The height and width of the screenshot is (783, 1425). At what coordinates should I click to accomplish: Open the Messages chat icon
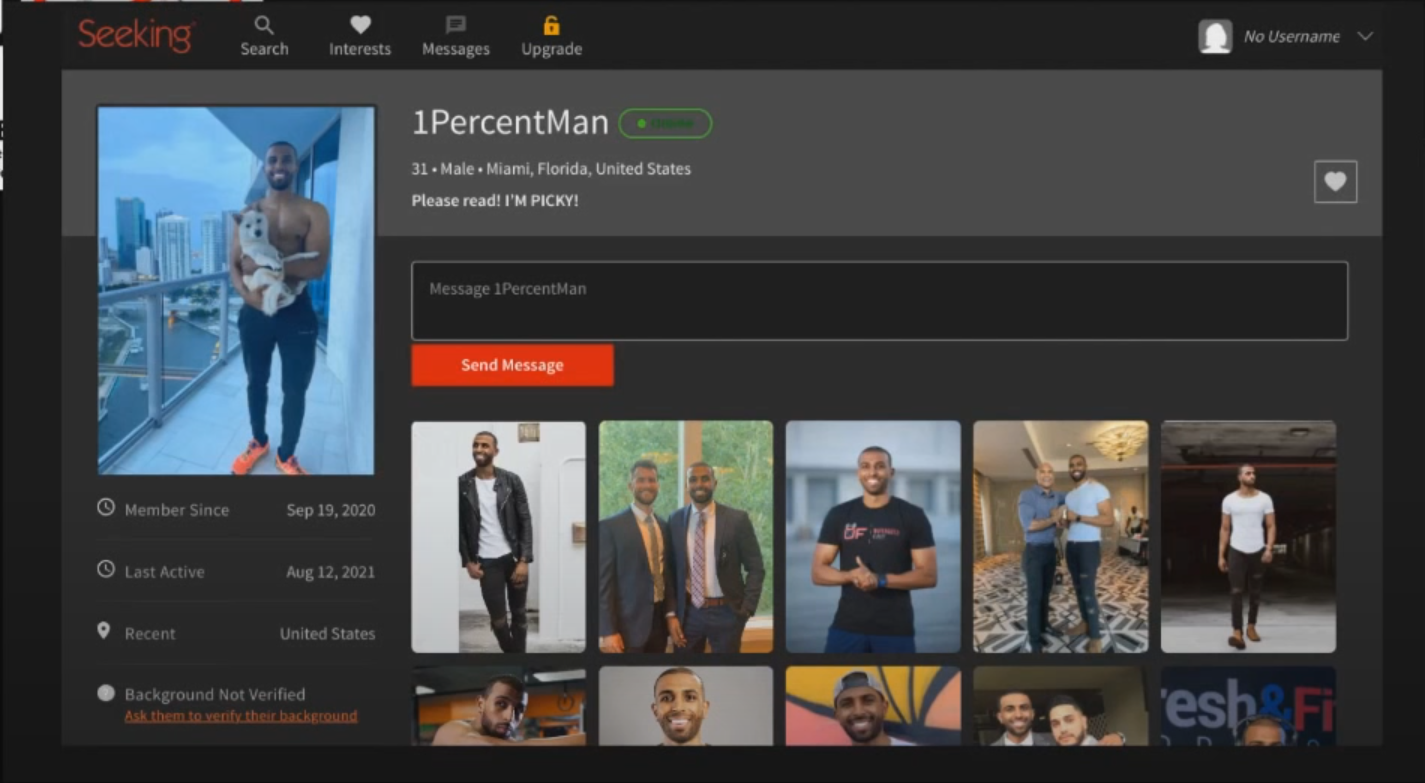[456, 25]
